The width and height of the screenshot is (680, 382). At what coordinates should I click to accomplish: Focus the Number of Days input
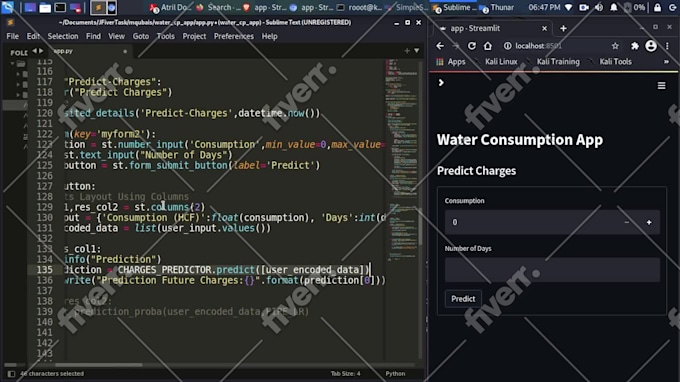click(552, 270)
